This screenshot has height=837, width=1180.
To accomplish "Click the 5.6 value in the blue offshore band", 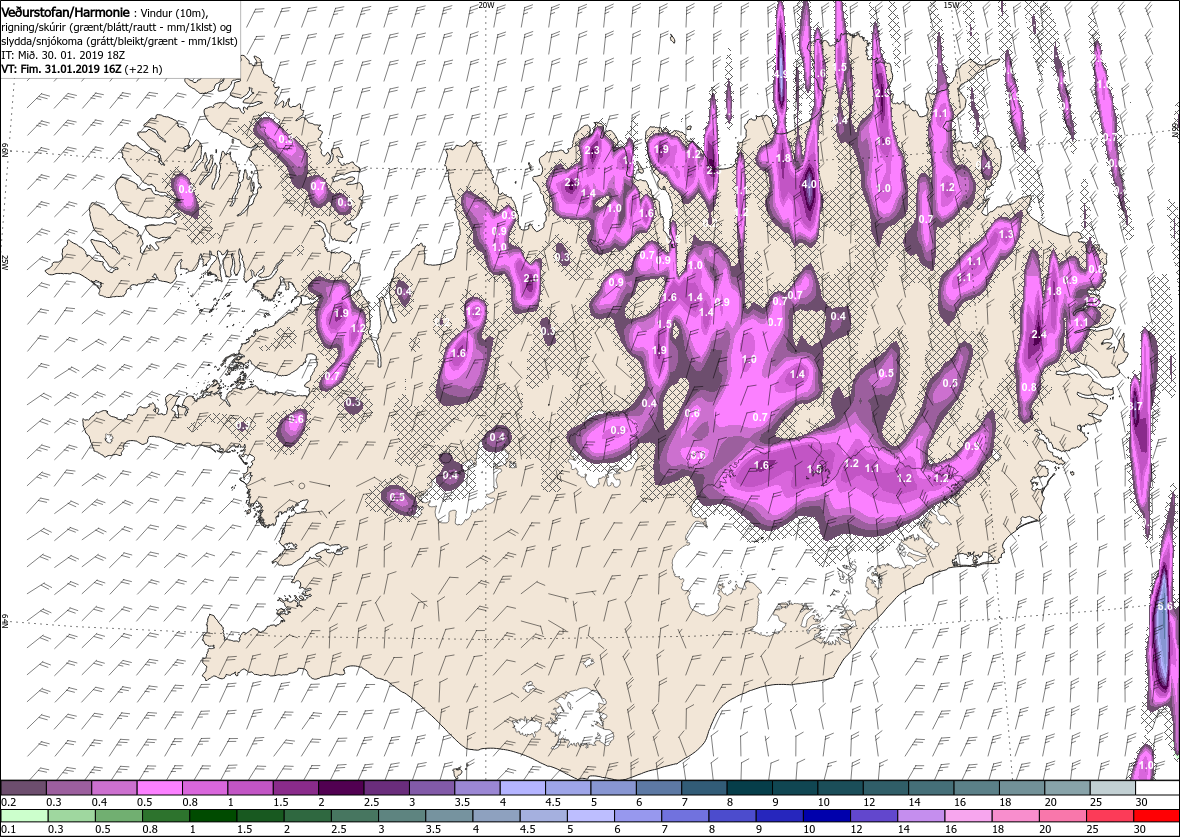I will tap(1165, 606).
